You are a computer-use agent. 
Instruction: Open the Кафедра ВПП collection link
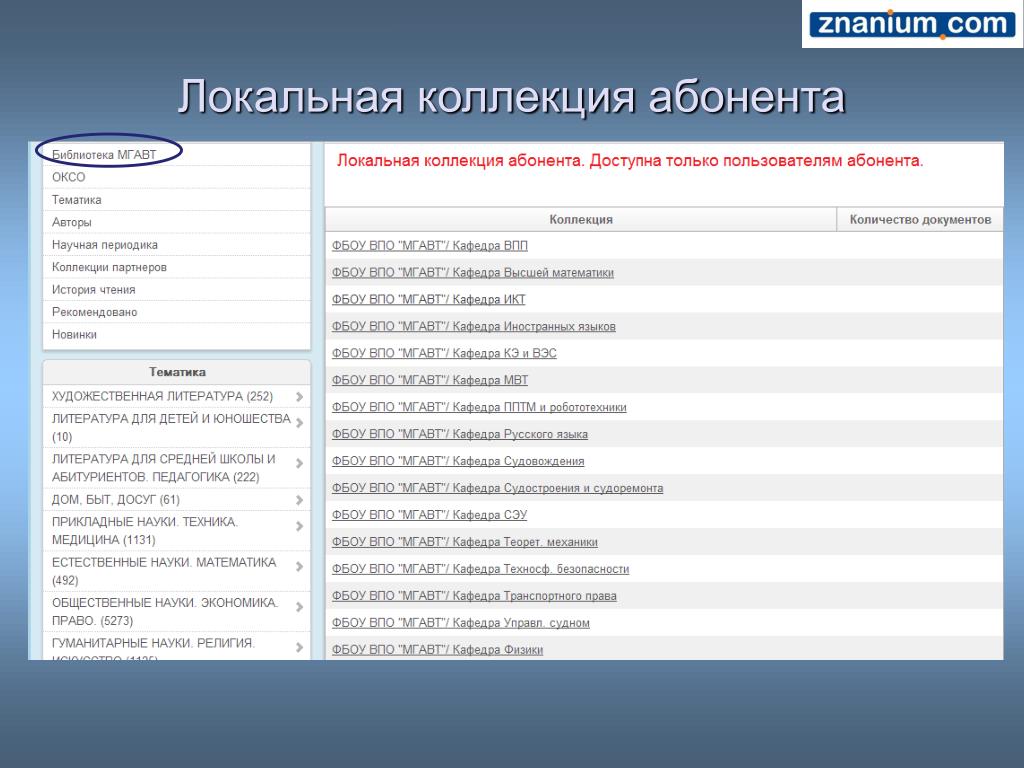430,246
